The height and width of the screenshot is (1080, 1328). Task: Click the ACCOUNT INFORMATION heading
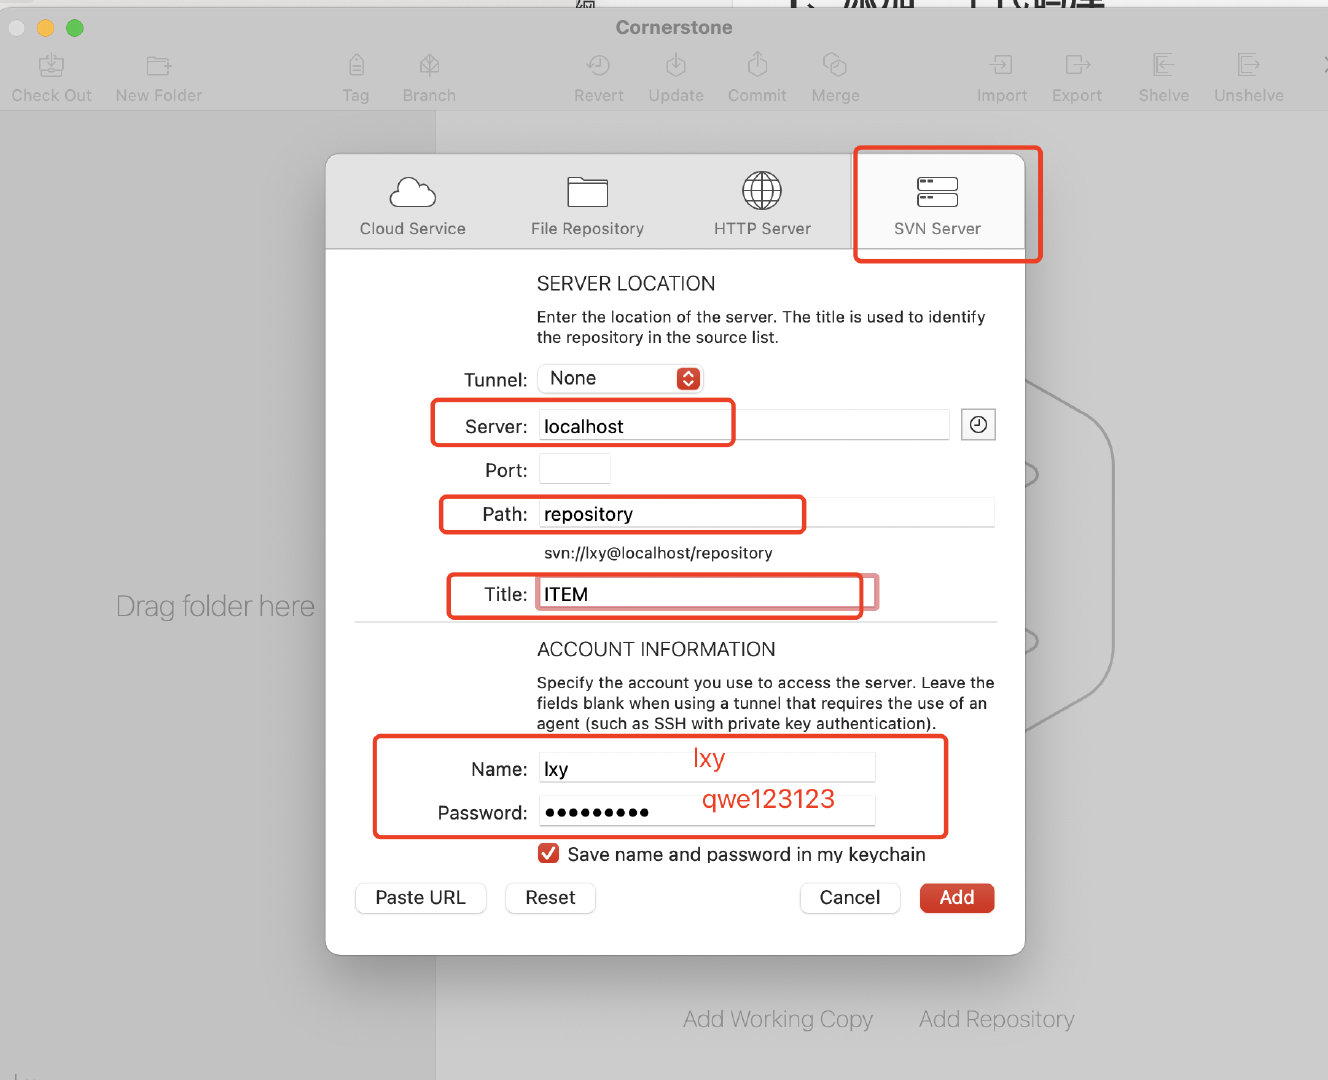pos(656,650)
